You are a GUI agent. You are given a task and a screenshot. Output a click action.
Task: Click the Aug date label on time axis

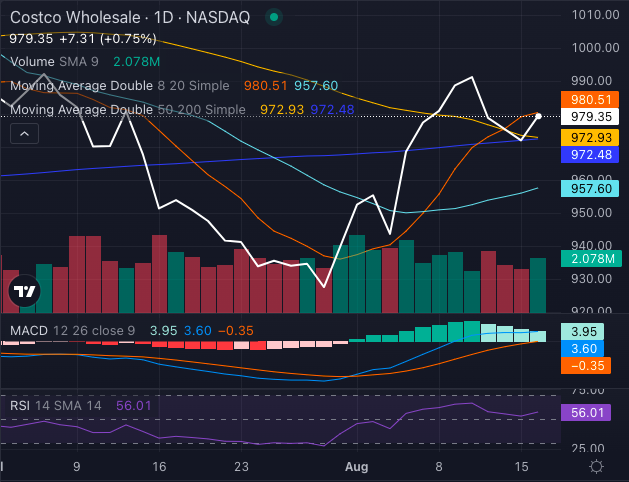click(x=357, y=467)
